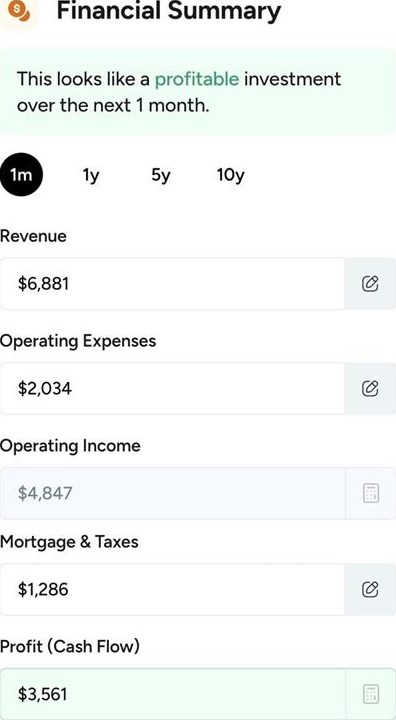Click the edit icon for Mortgage & Taxes
This screenshot has height=720, width=396.
tap(370, 589)
